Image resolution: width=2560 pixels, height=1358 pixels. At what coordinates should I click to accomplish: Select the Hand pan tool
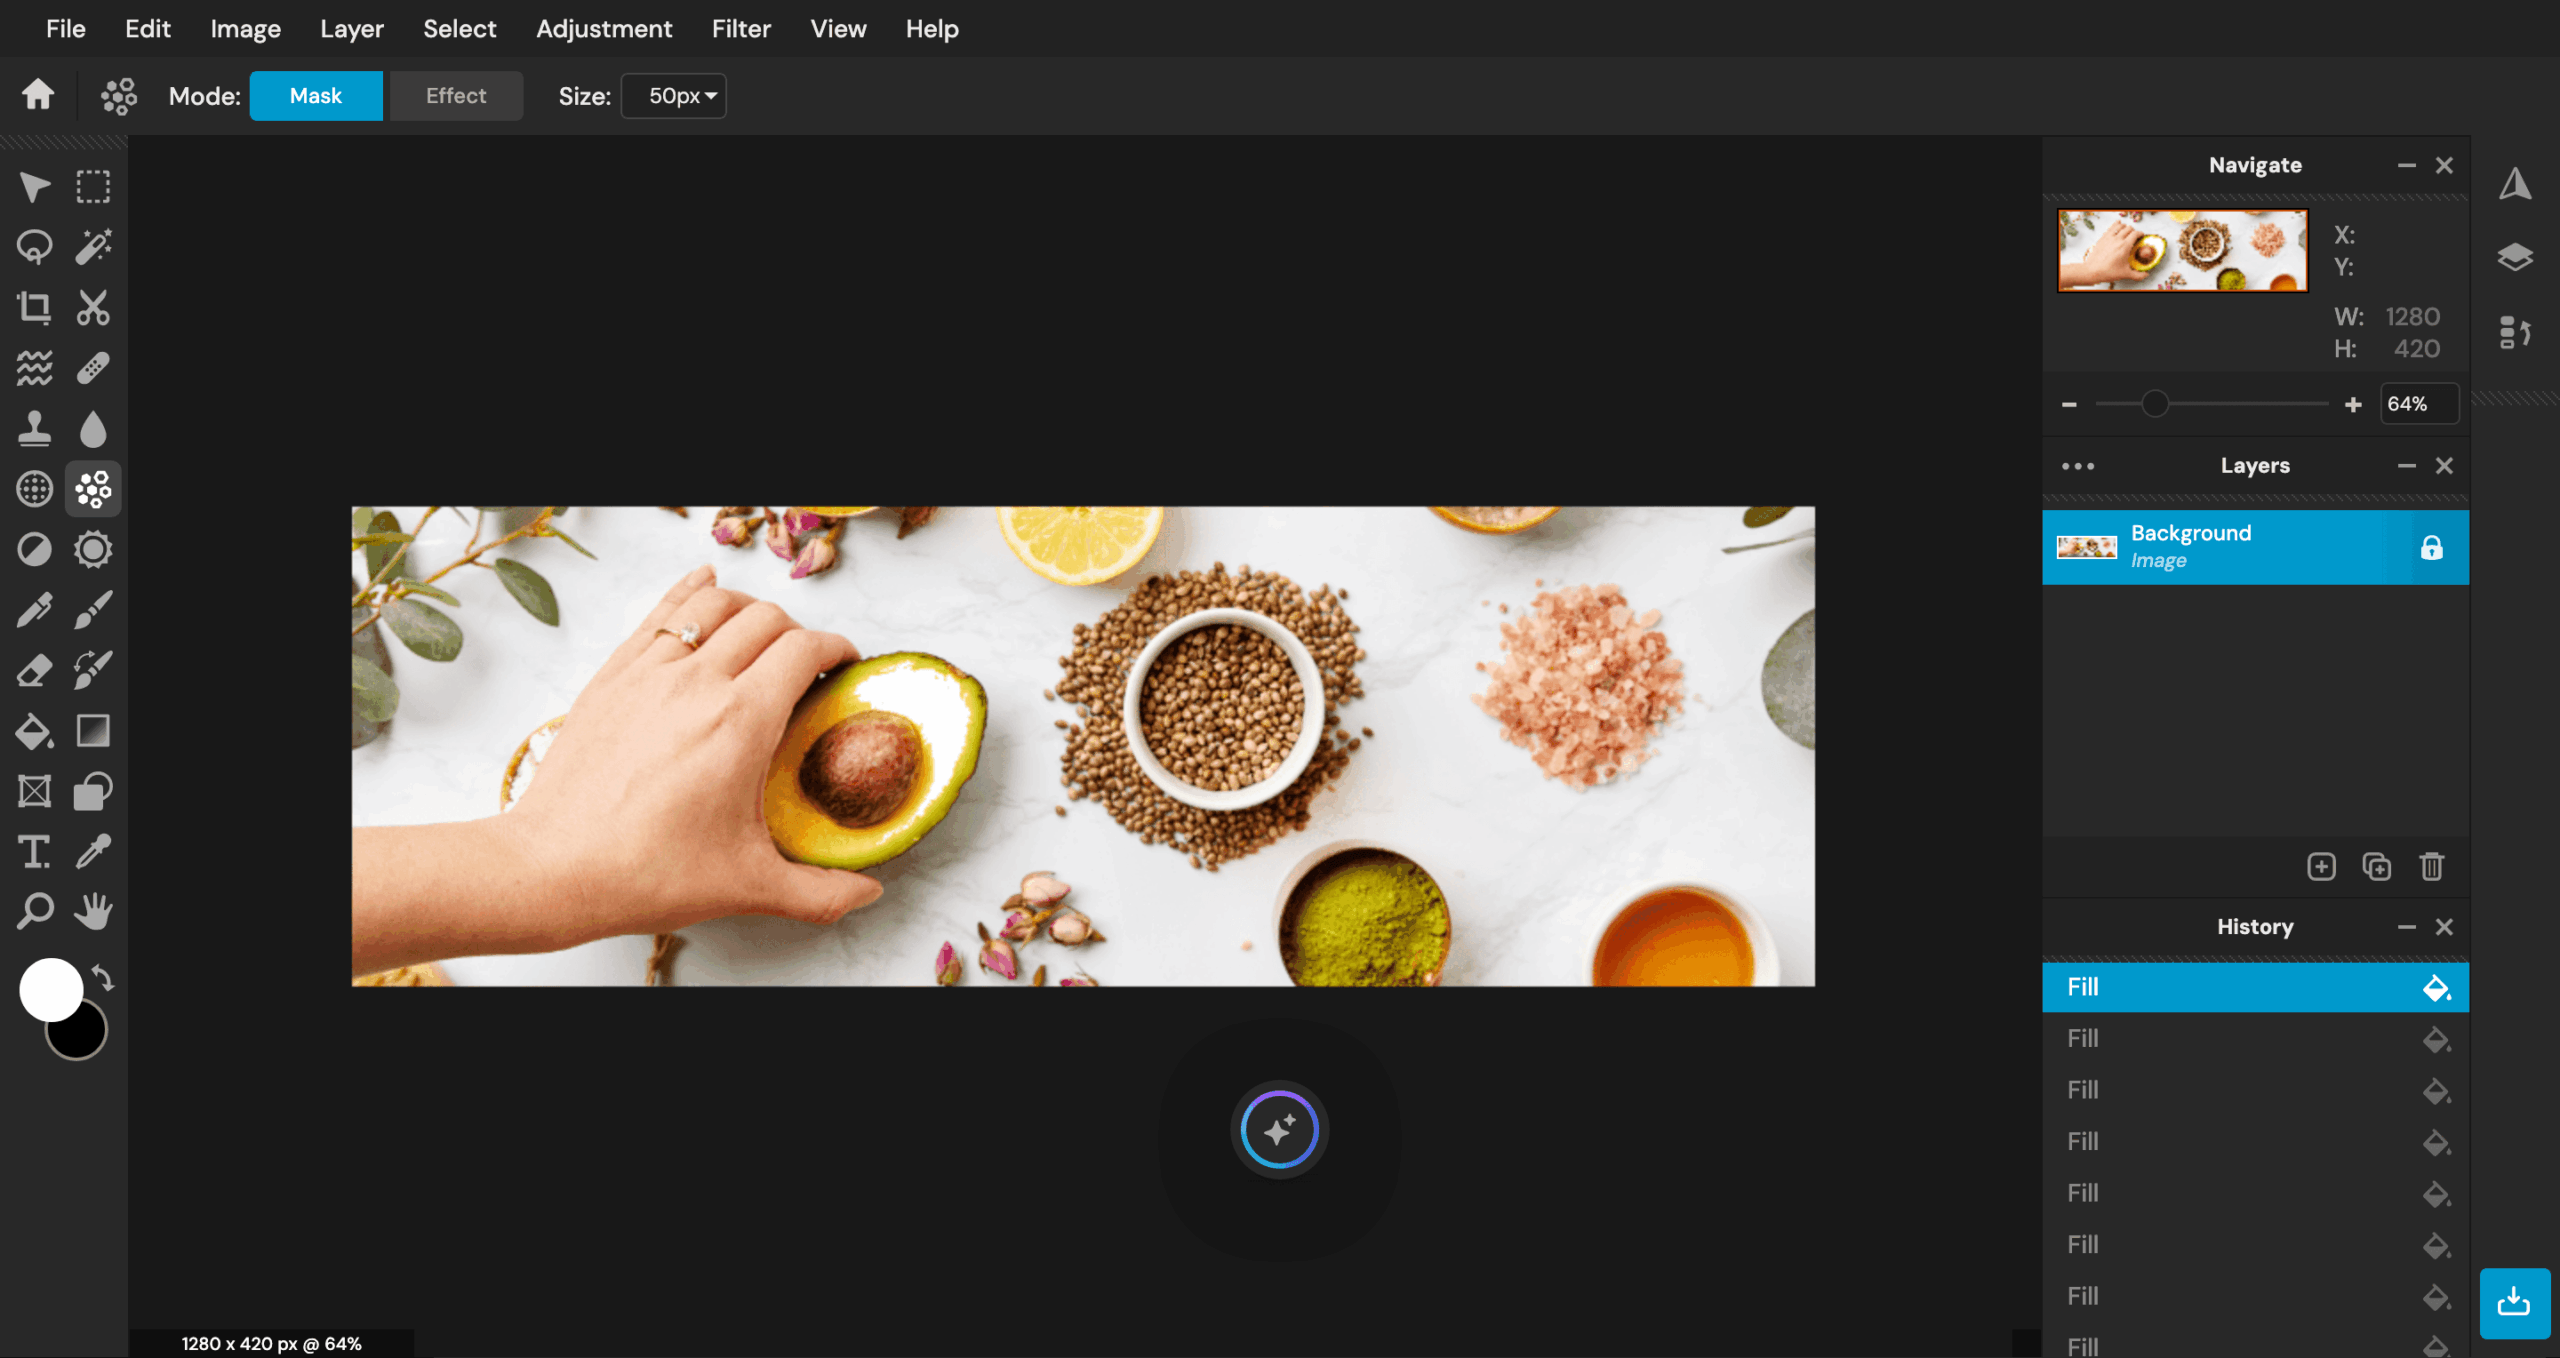point(93,912)
